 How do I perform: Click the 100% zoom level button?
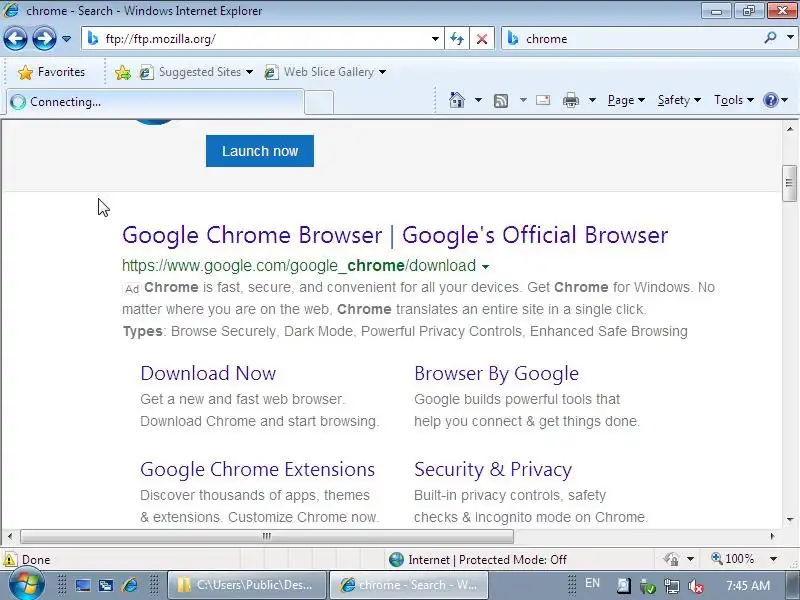[x=733, y=559]
